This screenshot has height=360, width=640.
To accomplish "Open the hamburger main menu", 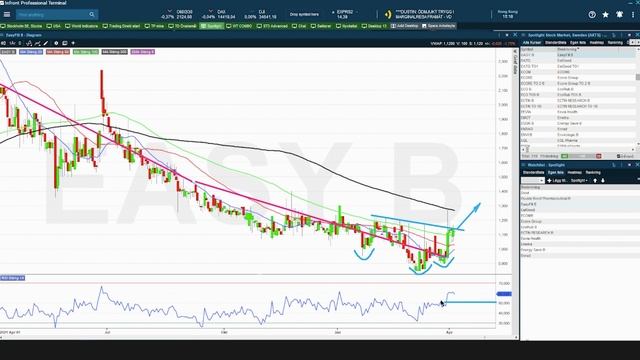I will pos(7,15).
